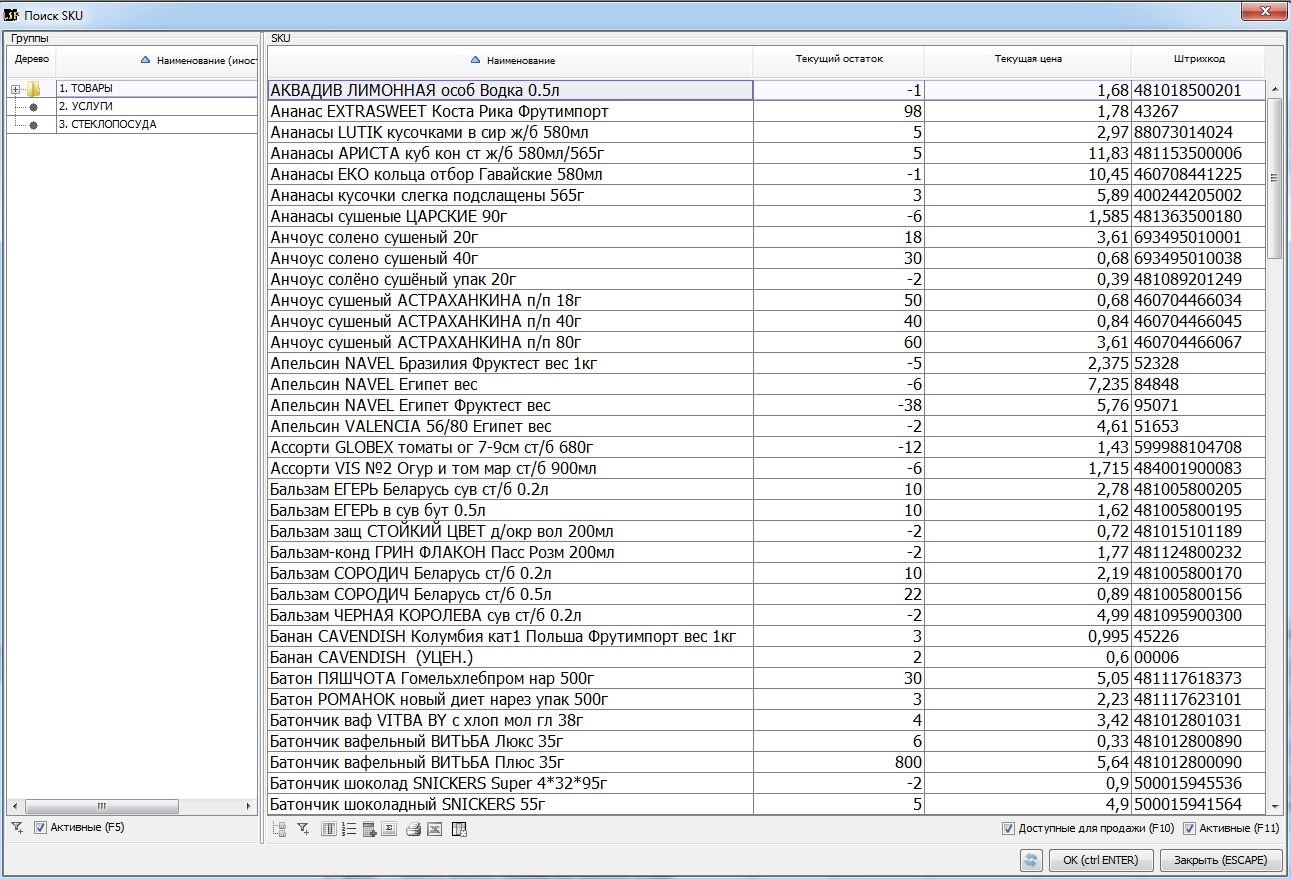Click the refresh arrows button beside OK
The width and height of the screenshot is (1291, 879).
click(x=1031, y=860)
